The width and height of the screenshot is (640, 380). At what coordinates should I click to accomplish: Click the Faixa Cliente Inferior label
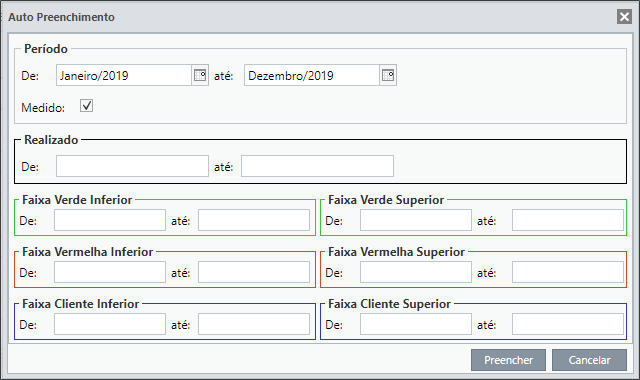80,304
